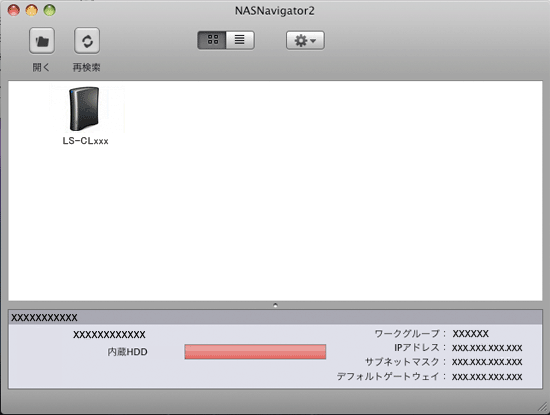This screenshot has height=415, width=550.
Task: Click the IPアドレス value field
Action: tap(487, 348)
